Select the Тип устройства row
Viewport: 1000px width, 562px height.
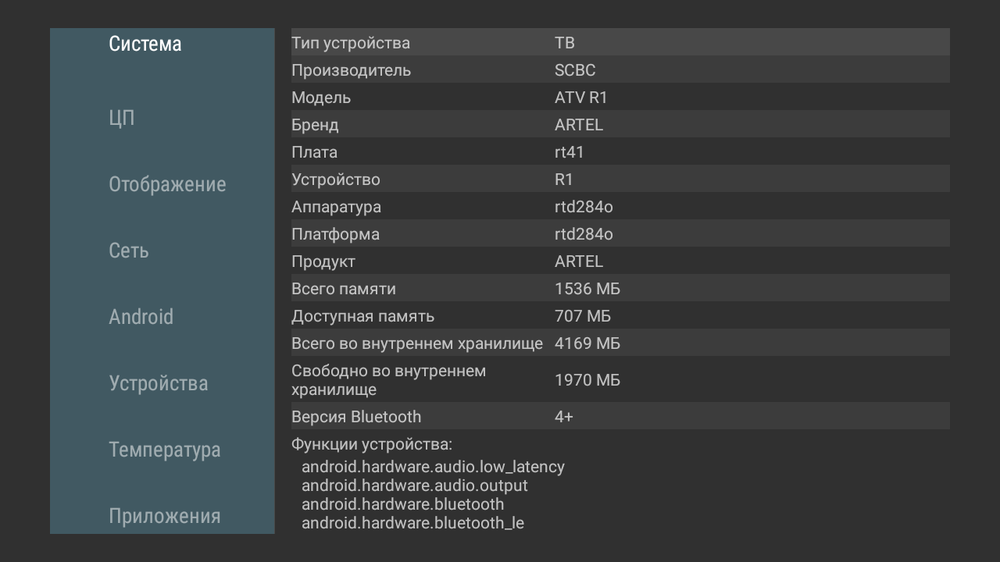[620, 43]
